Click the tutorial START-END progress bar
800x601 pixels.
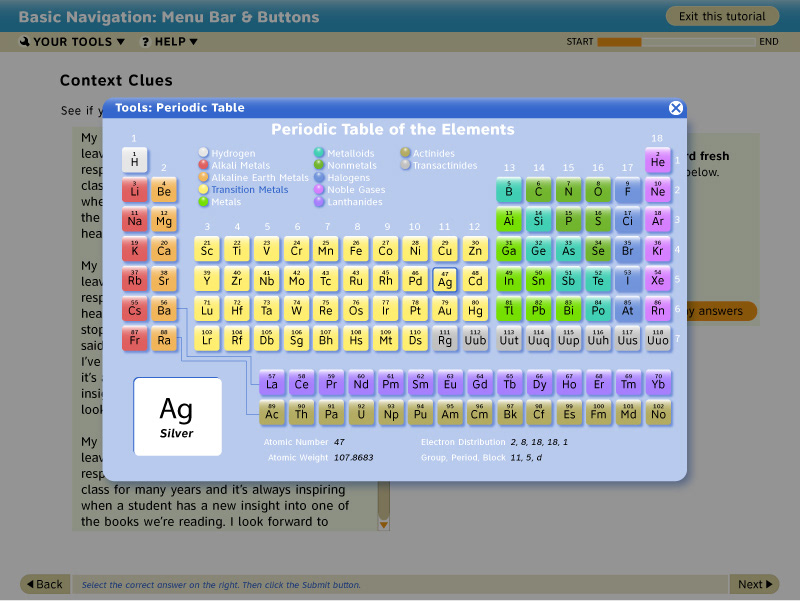click(676, 42)
